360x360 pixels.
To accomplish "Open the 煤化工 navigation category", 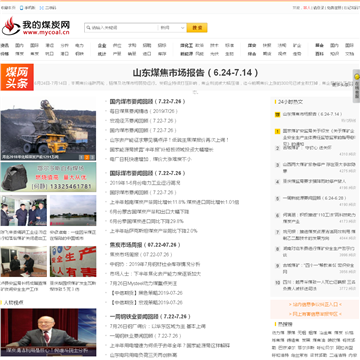I will pyautogui.click(x=186, y=45).
